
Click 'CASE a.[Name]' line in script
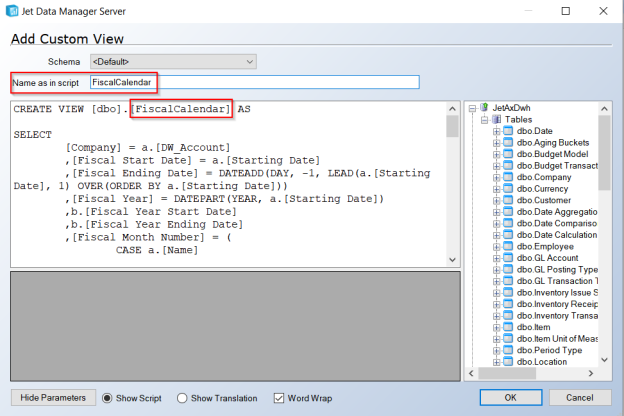pos(157,250)
